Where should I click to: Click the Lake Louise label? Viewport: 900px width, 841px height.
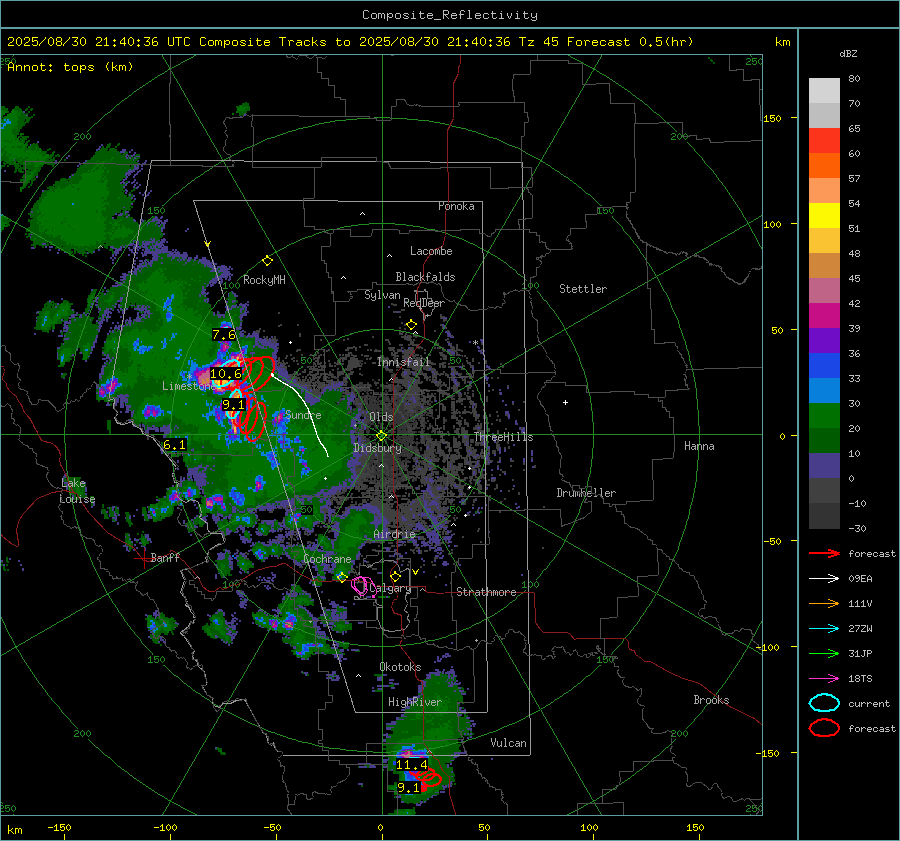click(77, 491)
